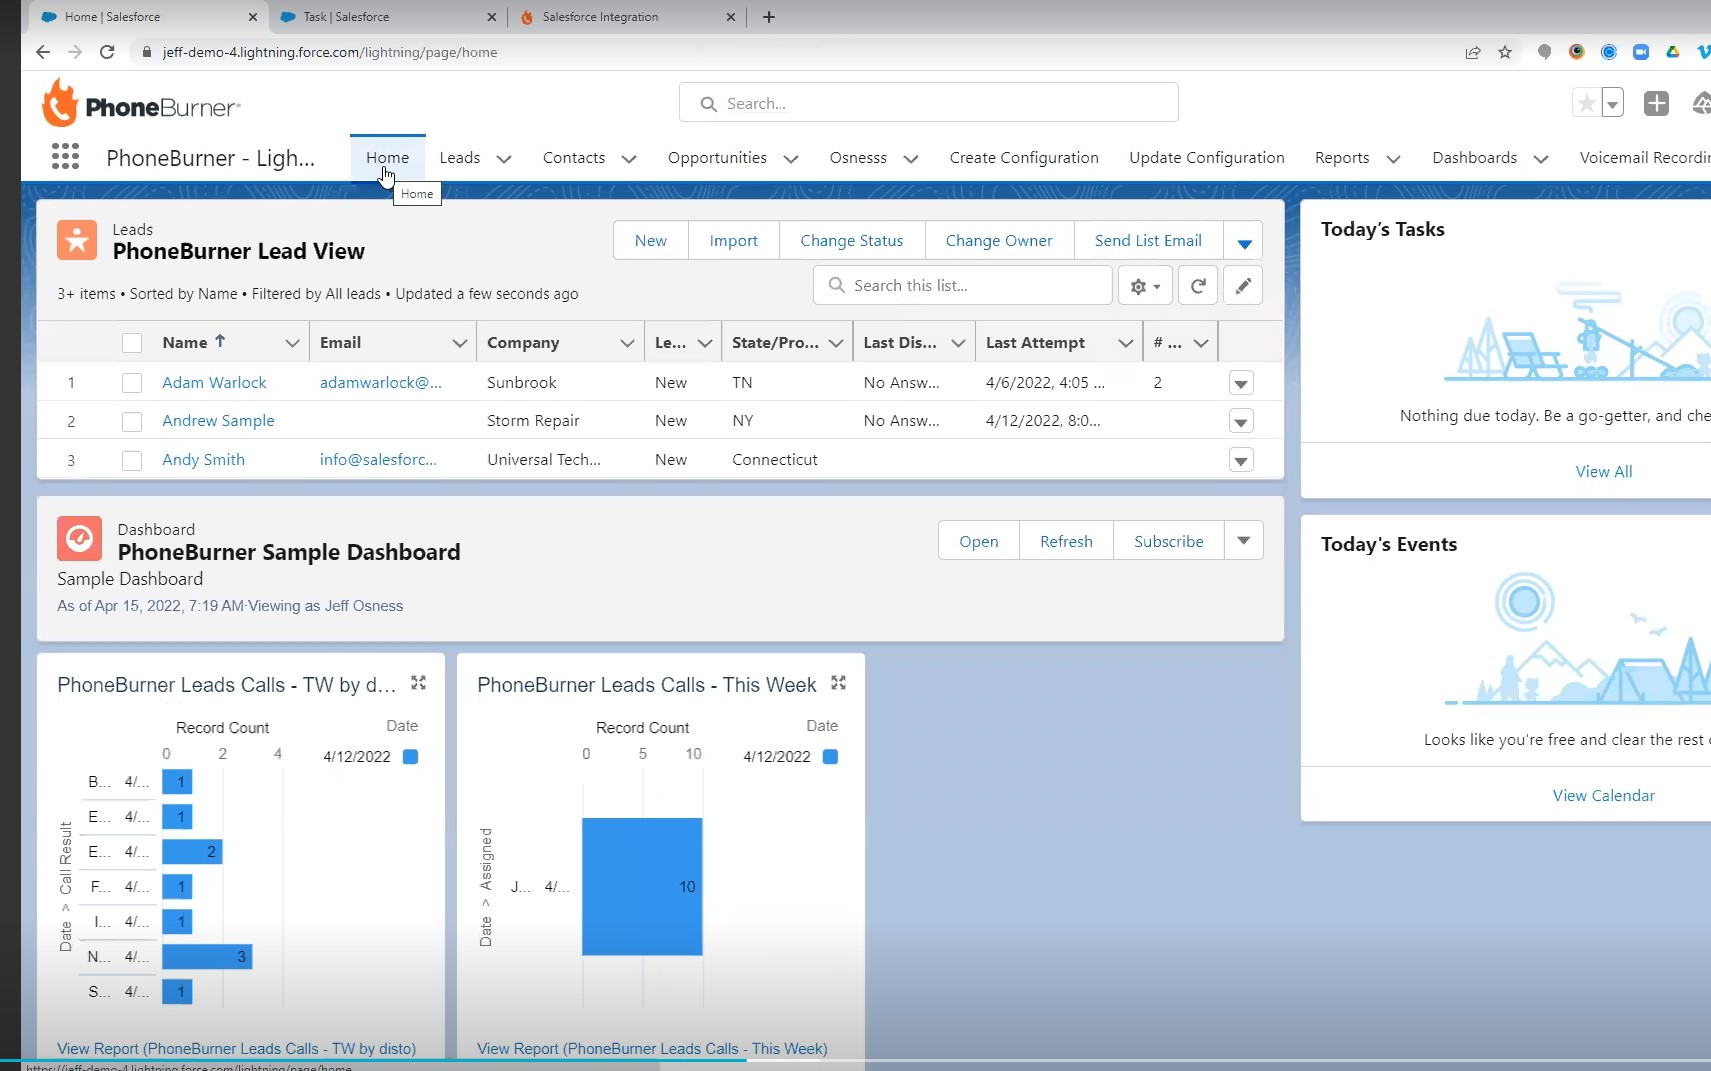Open Opportunities nav dropdown chevron
The height and width of the screenshot is (1071, 1711).
tap(791, 159)
